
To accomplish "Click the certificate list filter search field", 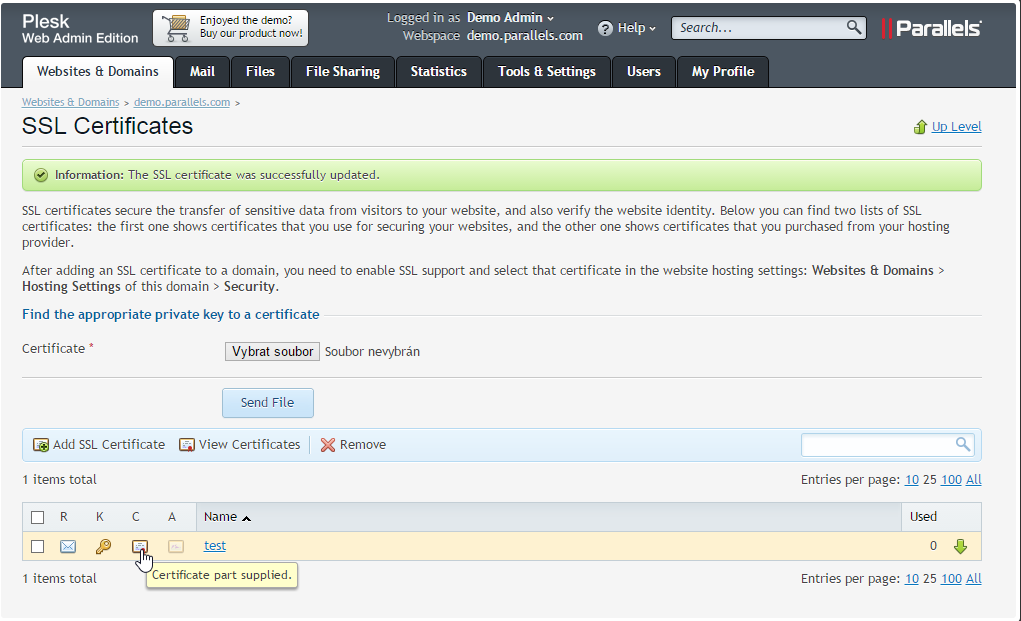I will coord(878,445).
